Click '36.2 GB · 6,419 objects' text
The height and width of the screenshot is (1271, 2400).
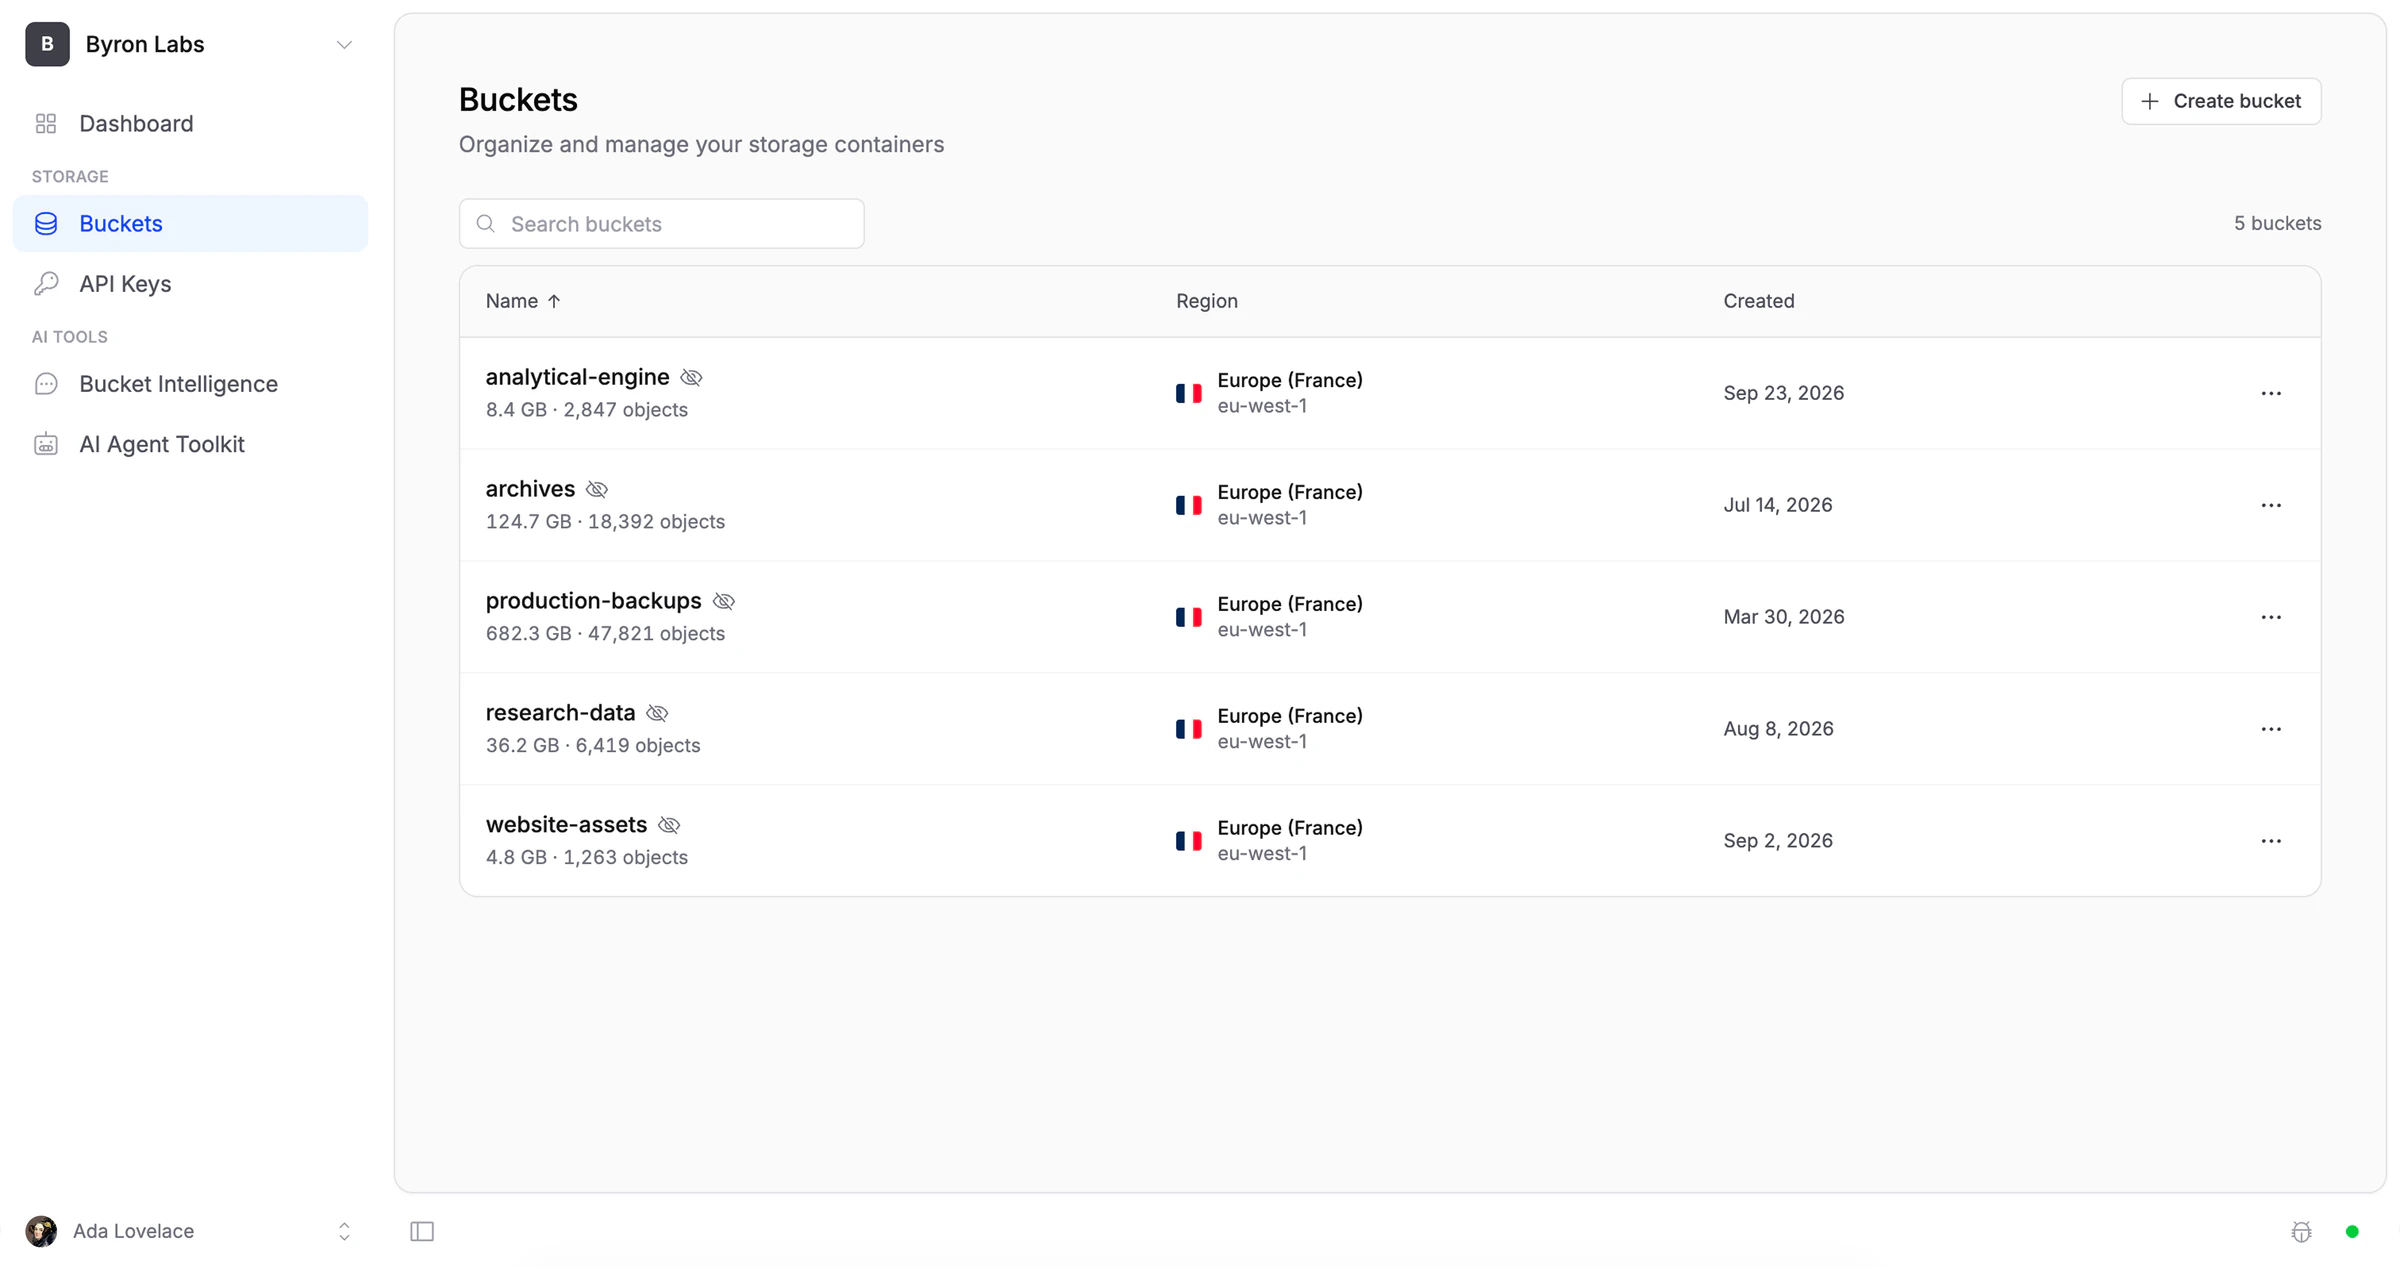point(593,746)
